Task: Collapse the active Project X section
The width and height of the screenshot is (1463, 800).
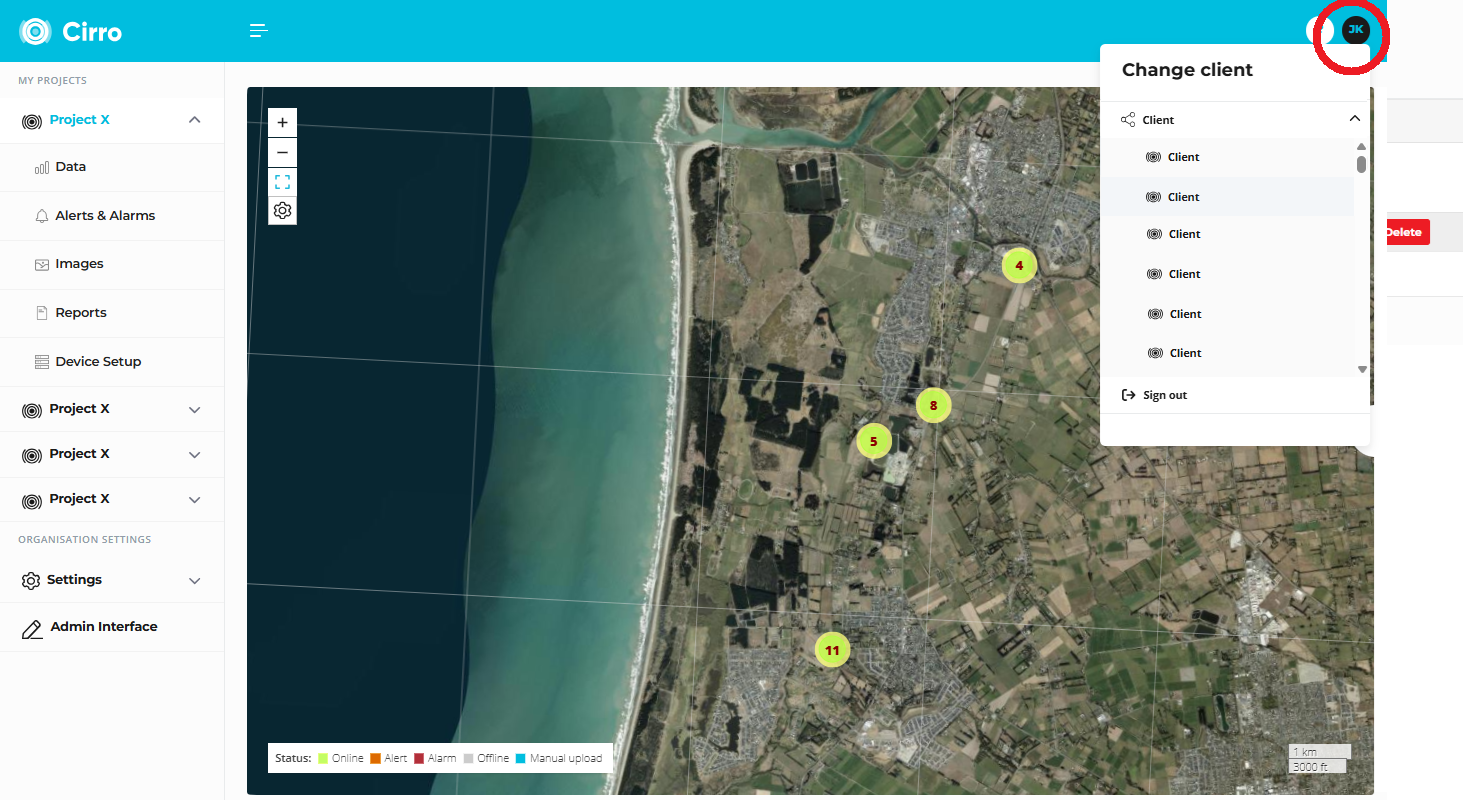Action: [x=195, y=120]
